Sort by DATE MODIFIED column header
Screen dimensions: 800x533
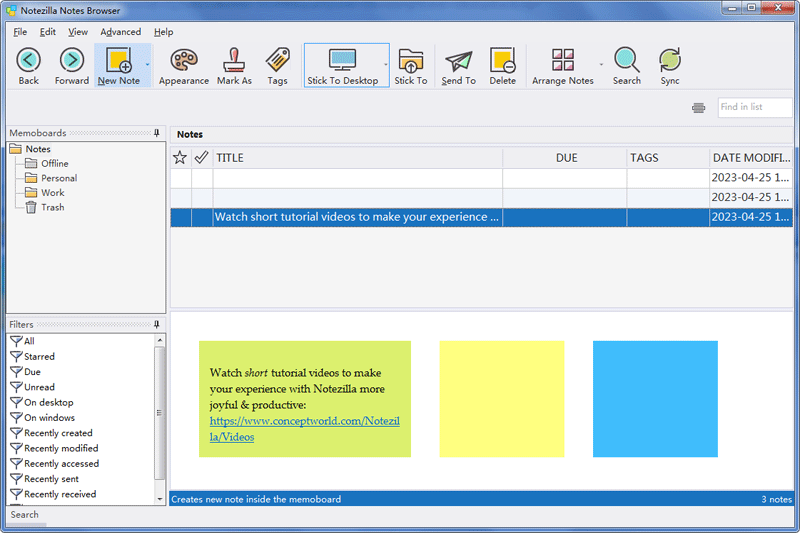point(751,158)
